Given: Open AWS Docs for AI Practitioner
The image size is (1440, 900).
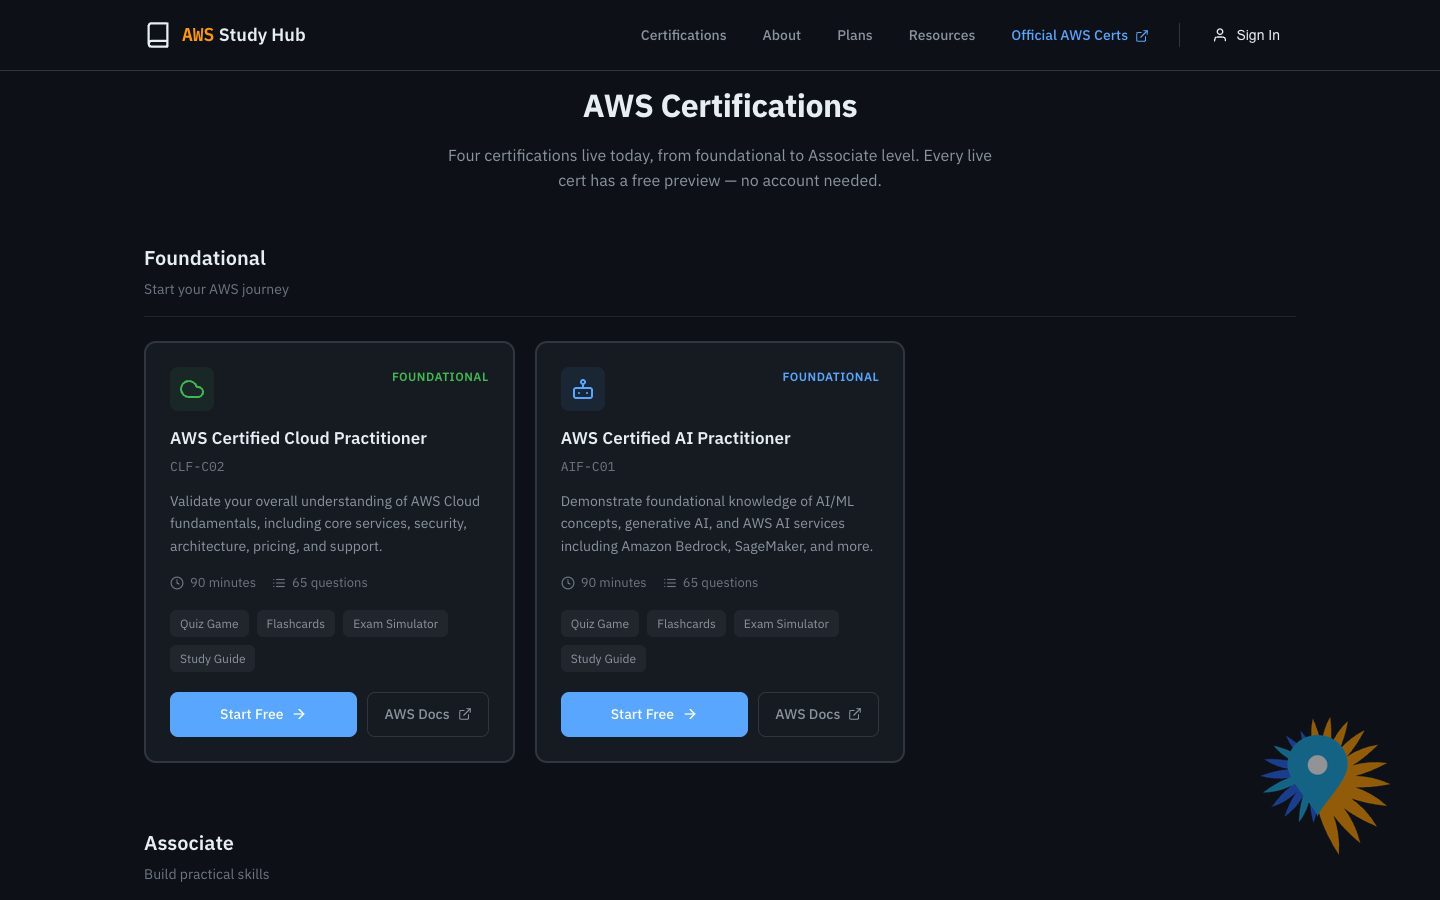Looking at the screenshot, I should 818,714.
